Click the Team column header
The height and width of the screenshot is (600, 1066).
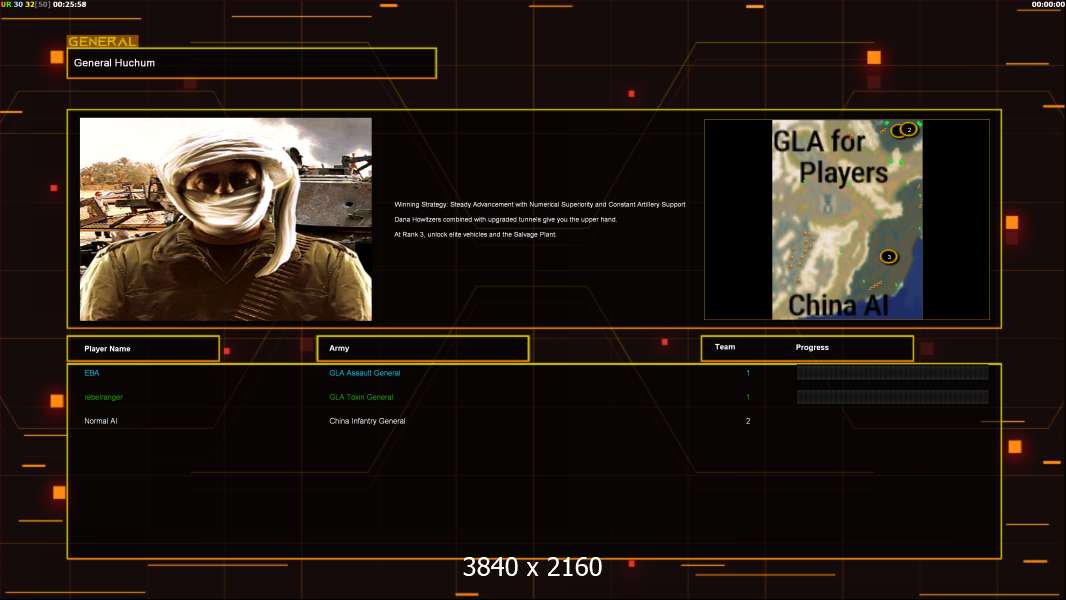(x=725, y=347)
